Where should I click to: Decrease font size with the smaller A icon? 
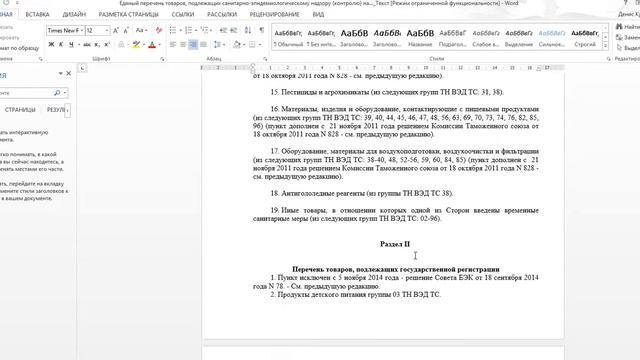[x=126, y=30]
